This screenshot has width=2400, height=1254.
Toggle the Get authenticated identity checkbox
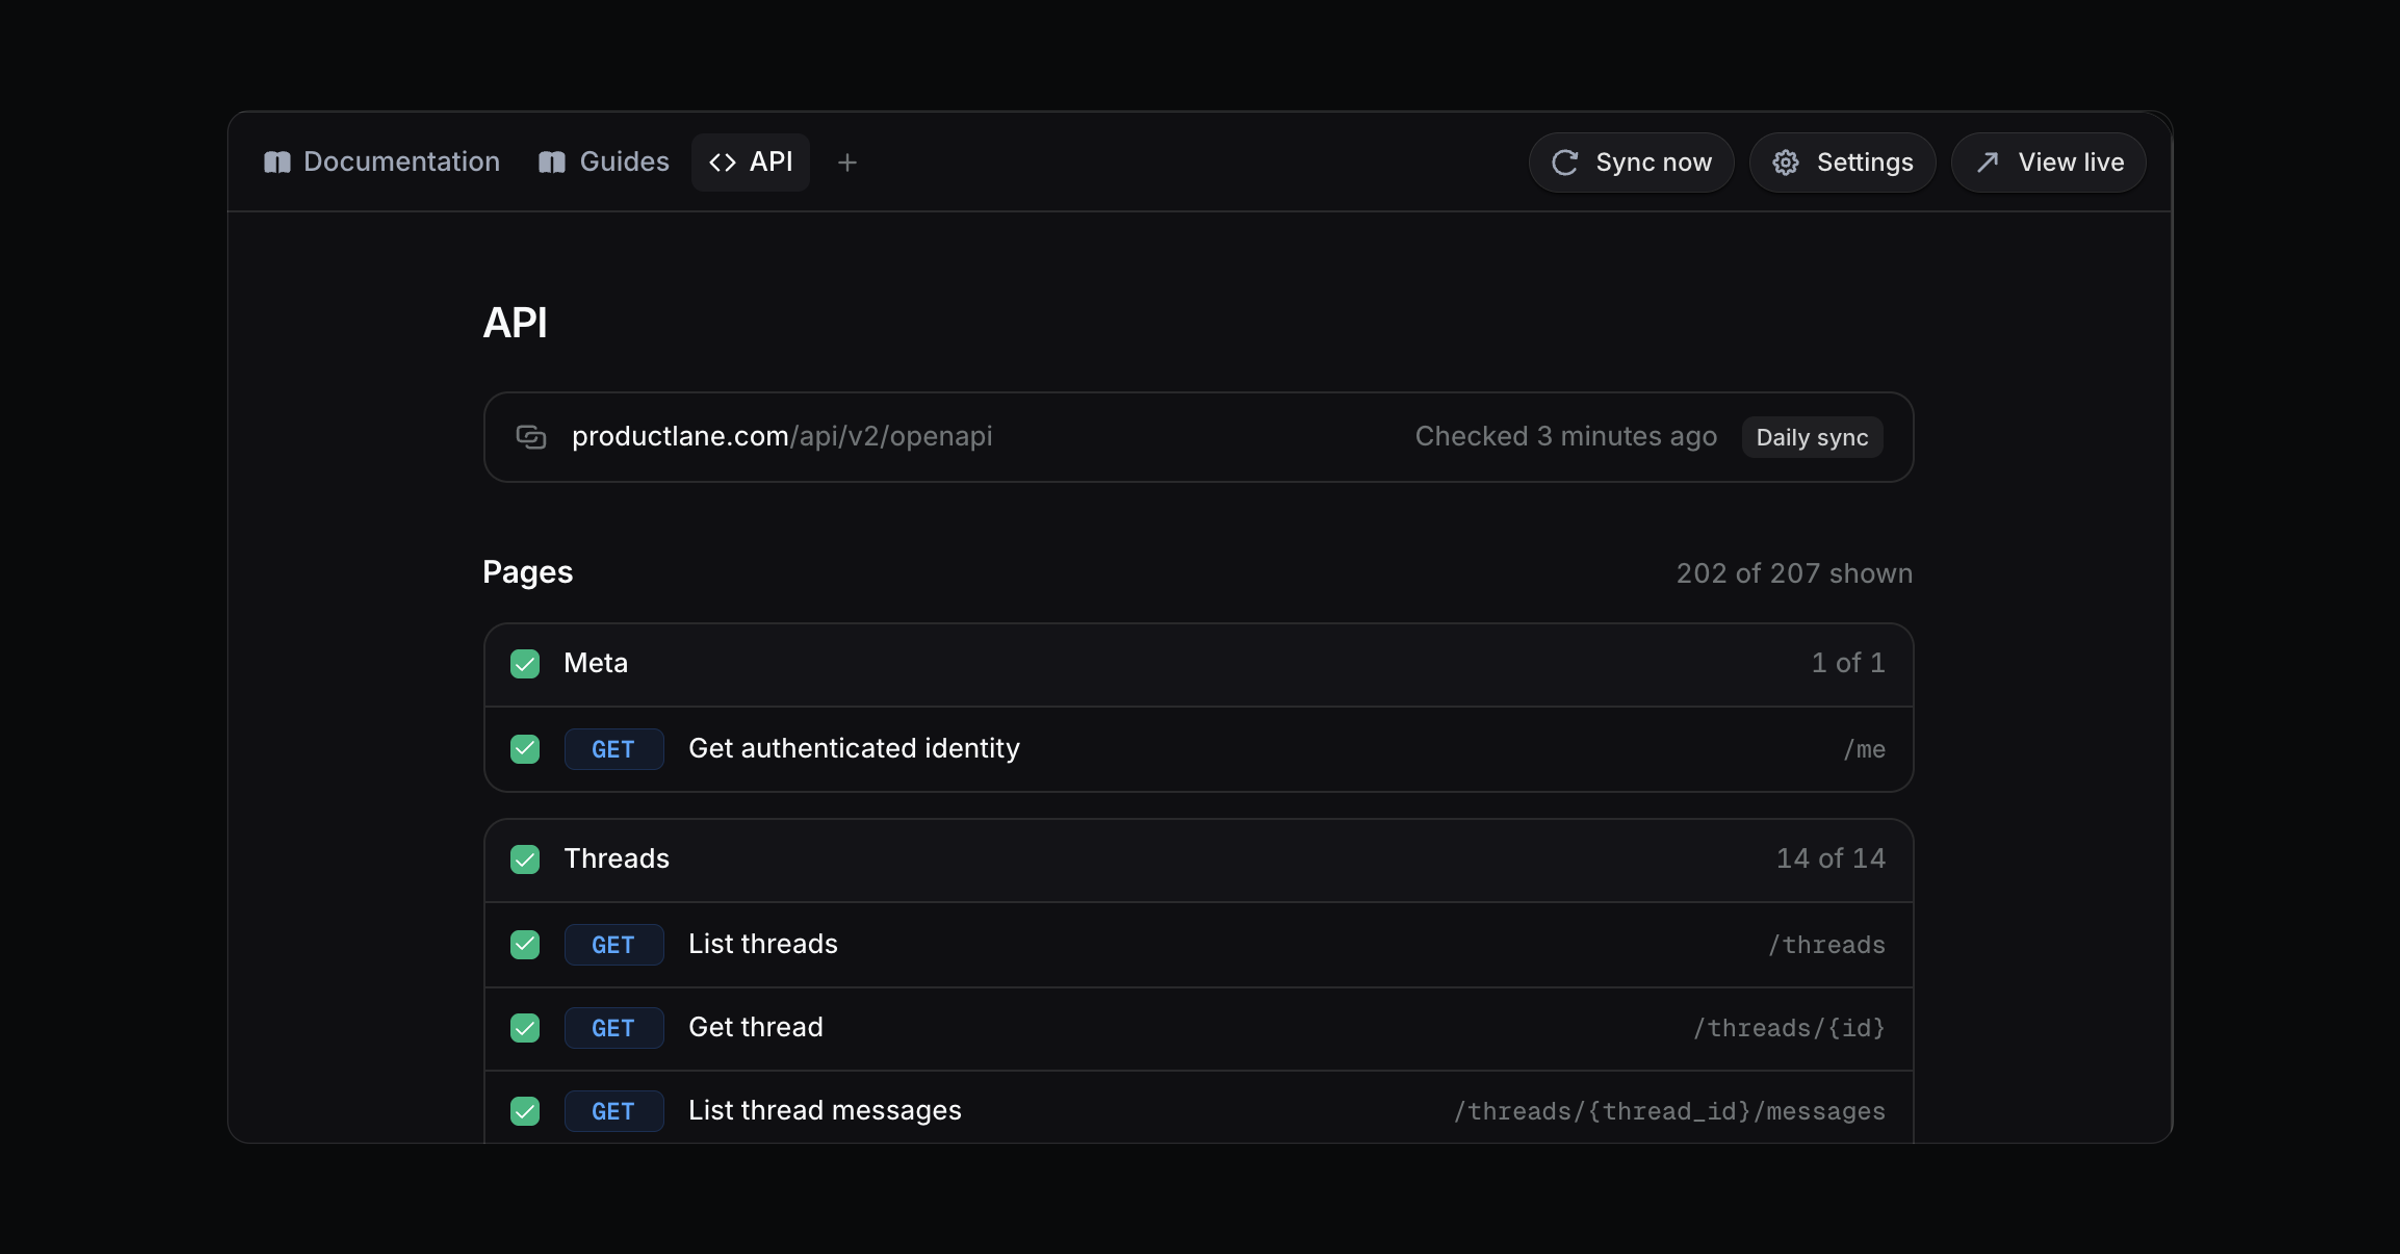coord(525,749)
